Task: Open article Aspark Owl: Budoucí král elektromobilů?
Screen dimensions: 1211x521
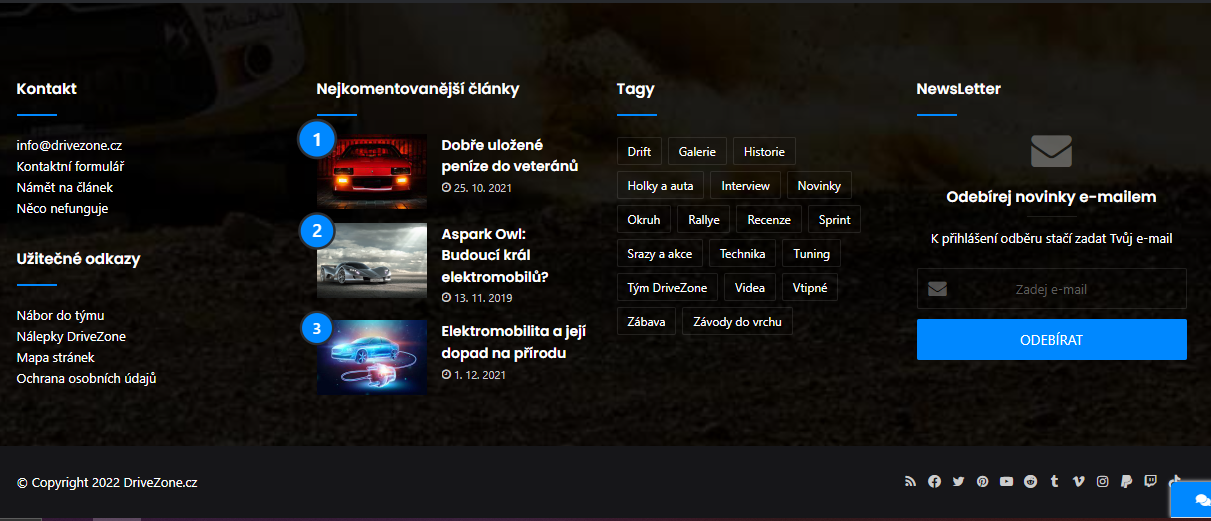Action: (x=497, y=255)
